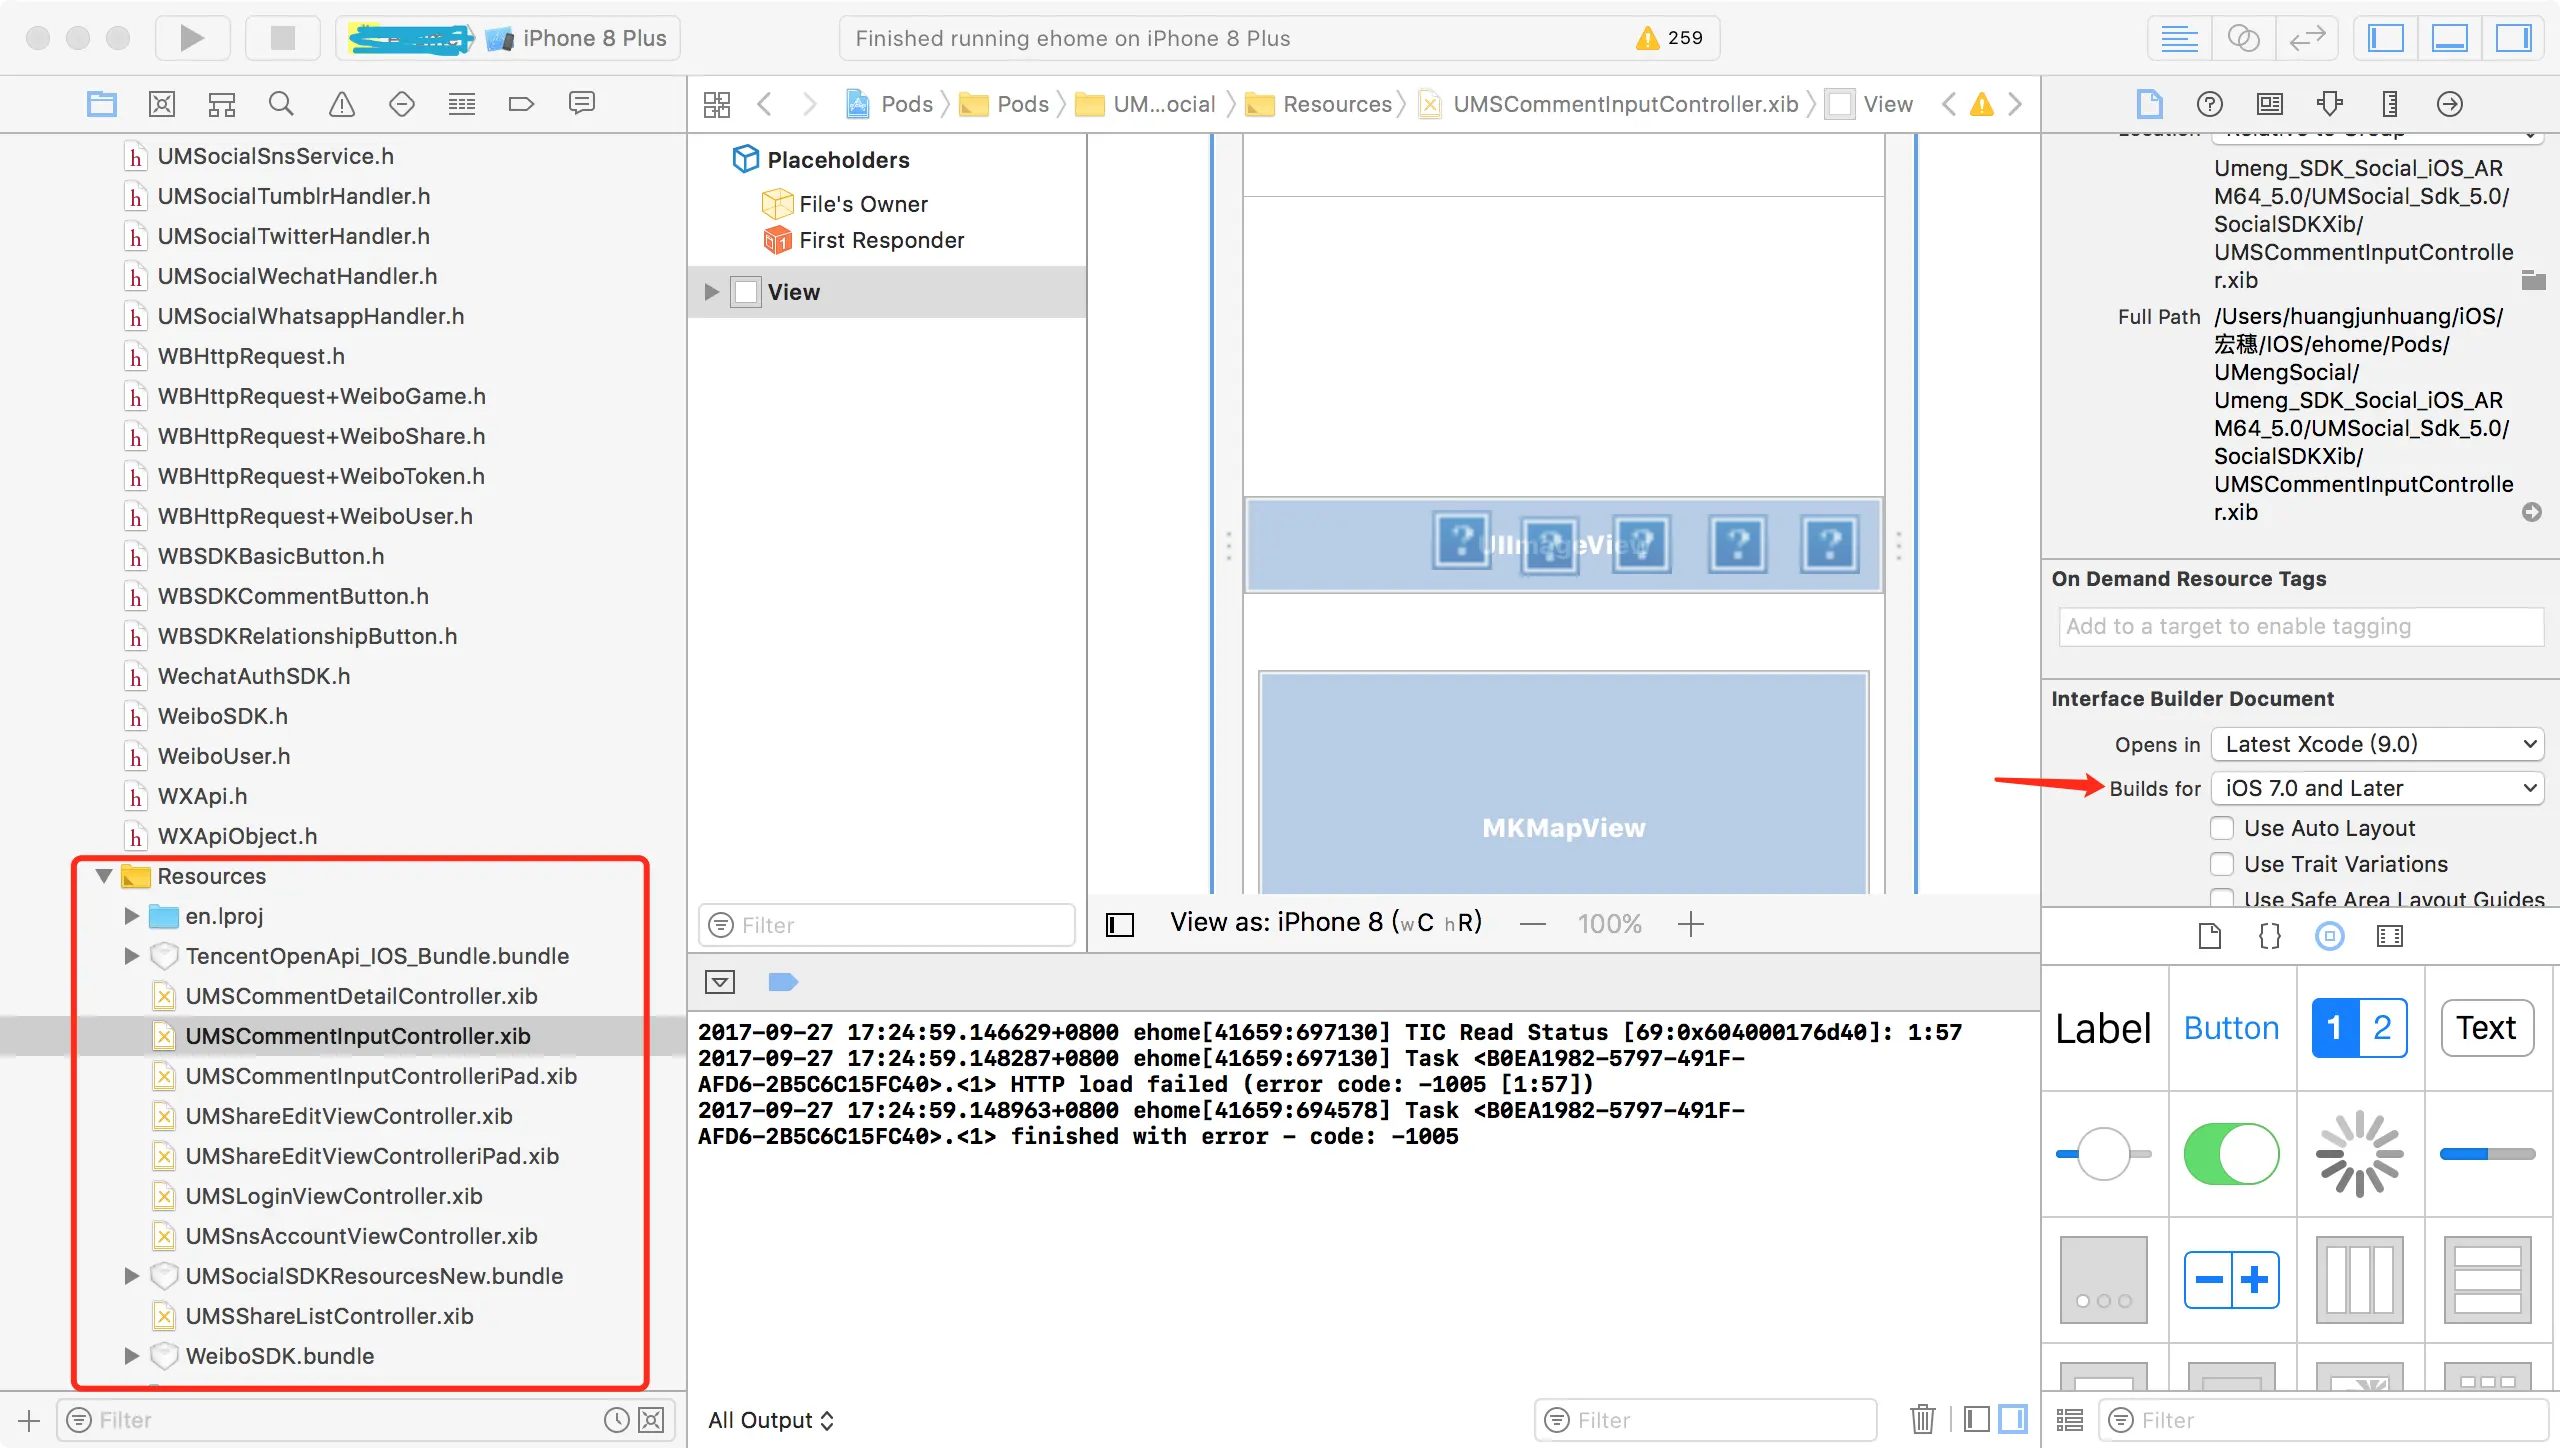Clear console with trash icon
Screen dimensions: 2560x1448
(x=1922, y=1420)
